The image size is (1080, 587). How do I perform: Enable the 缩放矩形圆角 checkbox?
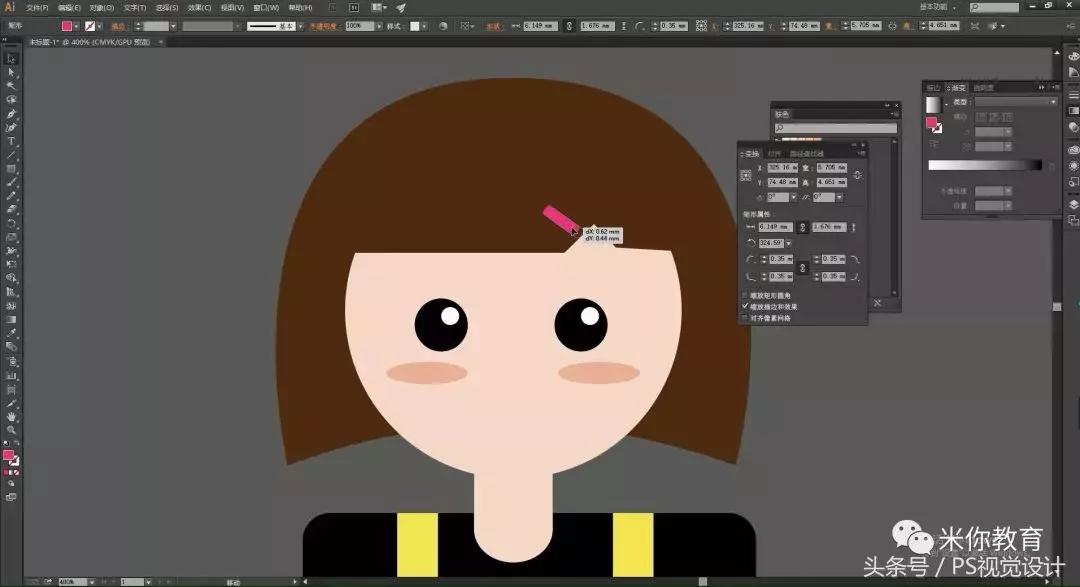pos(745,296)
